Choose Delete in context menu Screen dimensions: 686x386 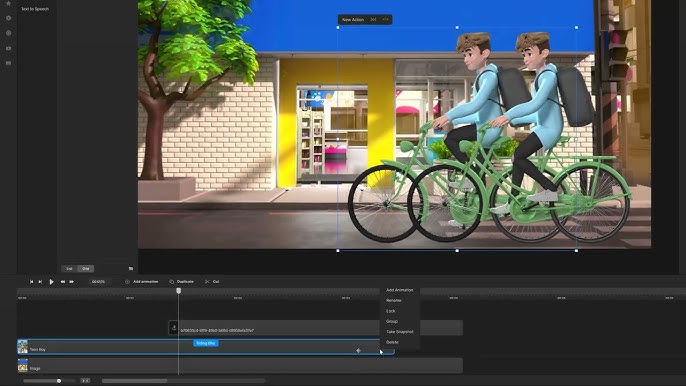point(392,343)
